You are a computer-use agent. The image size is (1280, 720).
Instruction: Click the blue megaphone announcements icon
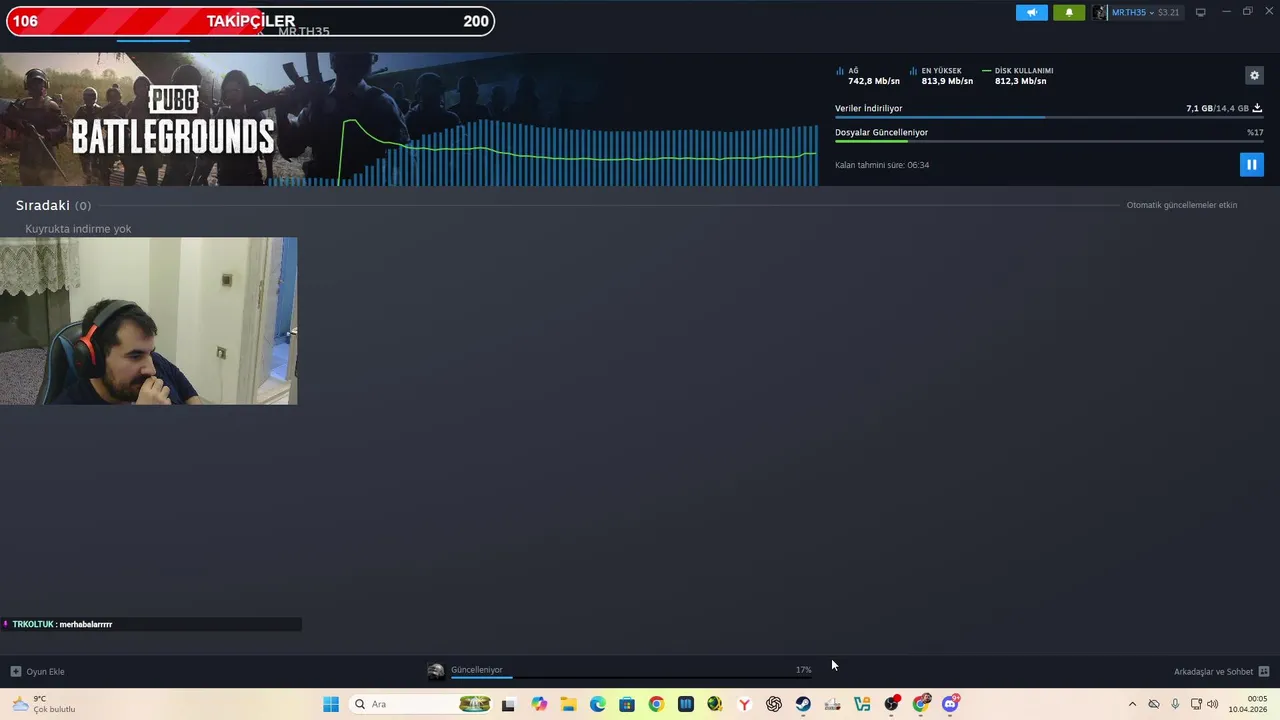coord(1032,12)
